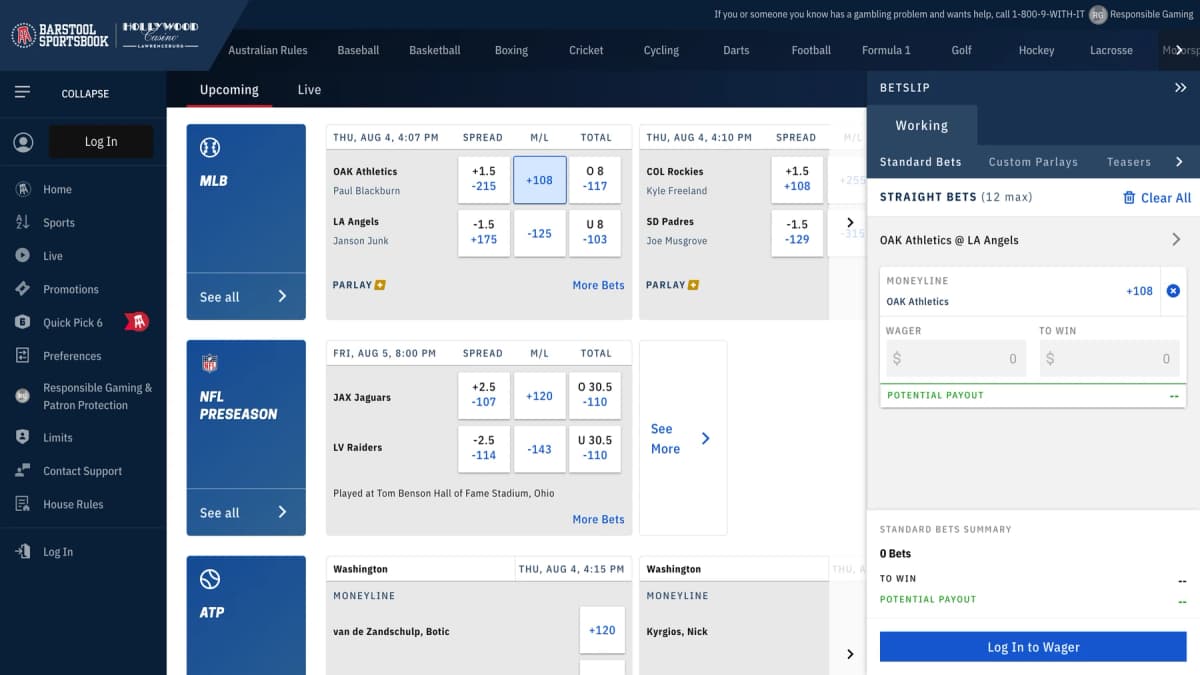The image size is (1200, 675).
Task: Click the NFL shield logo icon
Action: (210, 363)
